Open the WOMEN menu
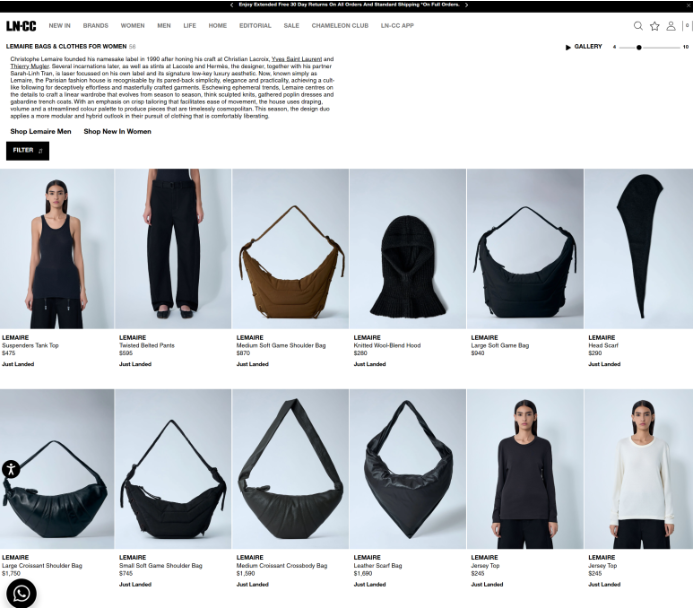 [x=132, y=26]
